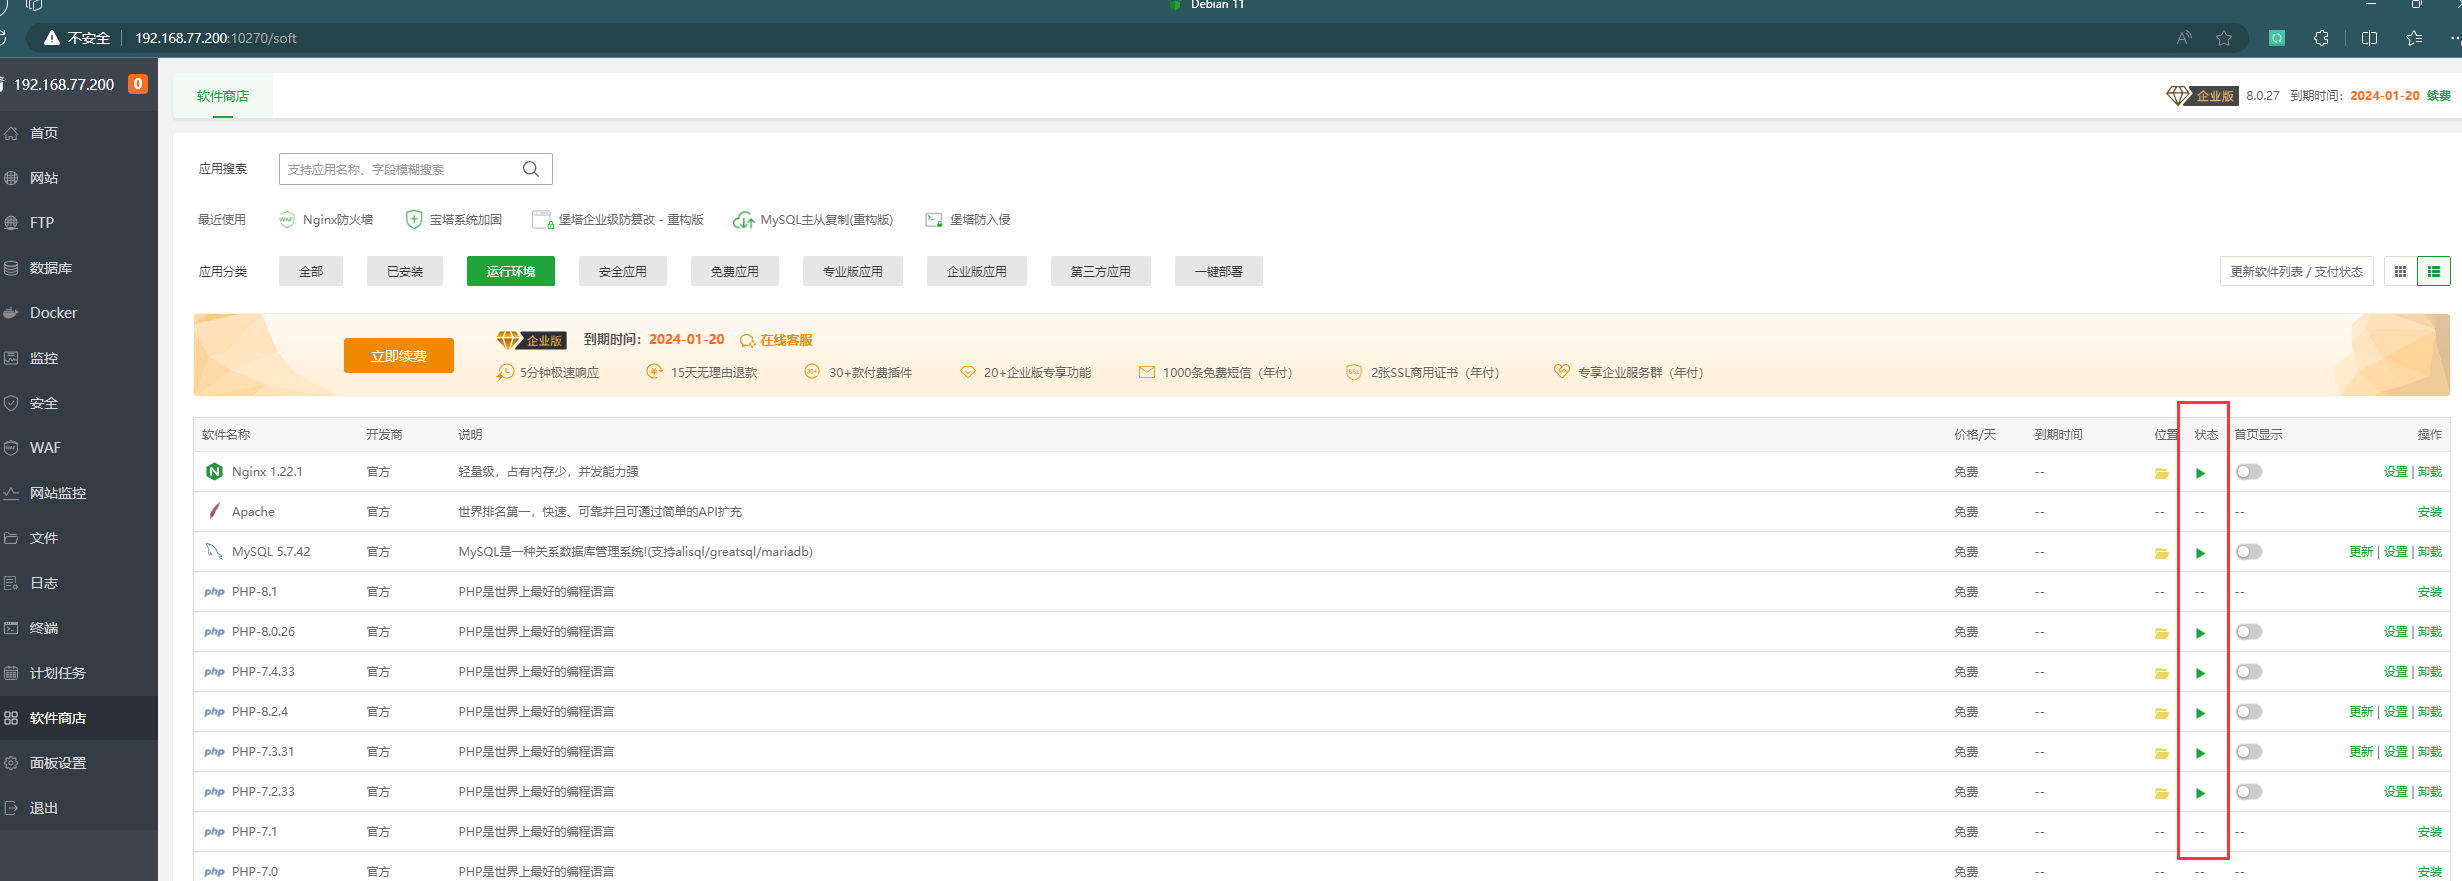
Task: Click PHP-8.0.26 running status arrow
Action: [x=2200, y=633]
